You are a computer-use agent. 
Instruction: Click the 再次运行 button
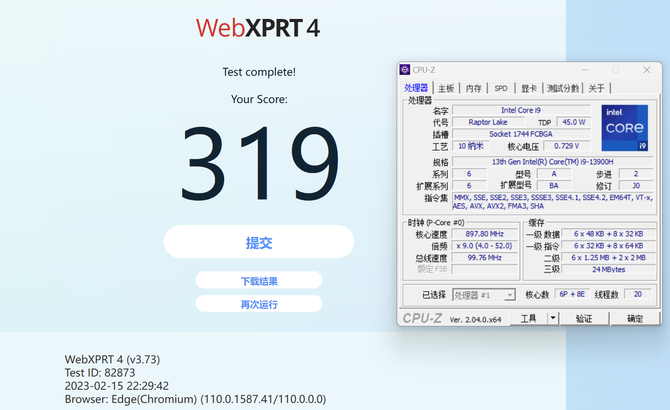259,304
